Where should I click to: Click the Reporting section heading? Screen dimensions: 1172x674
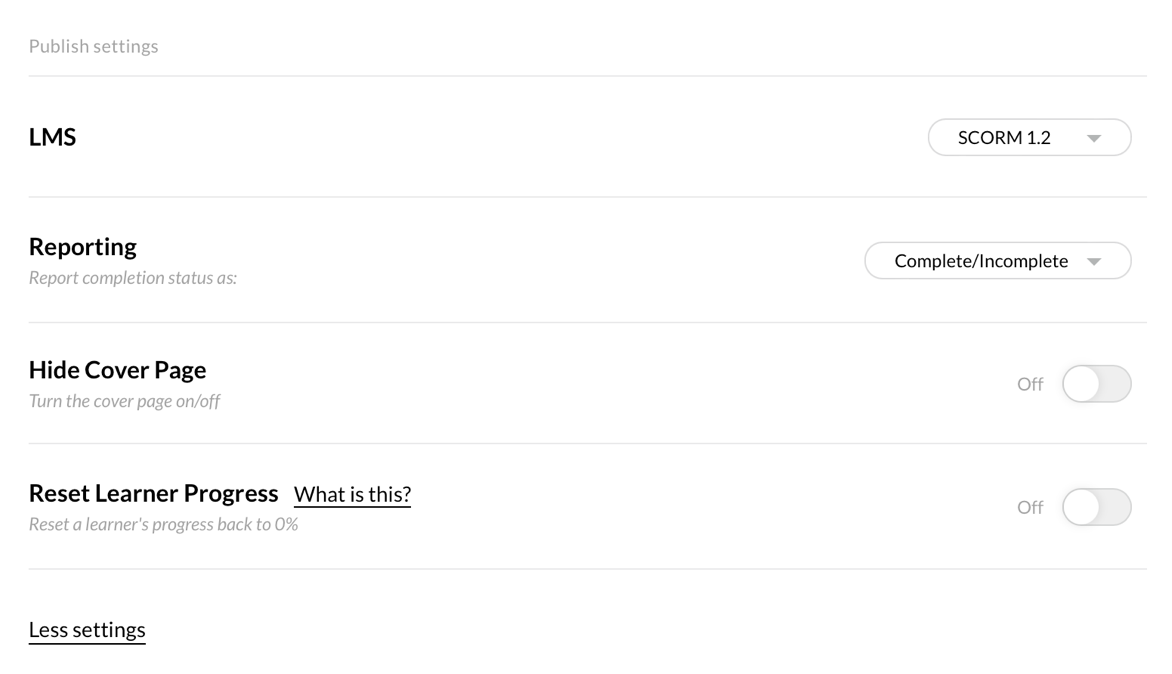click(82, 246)
